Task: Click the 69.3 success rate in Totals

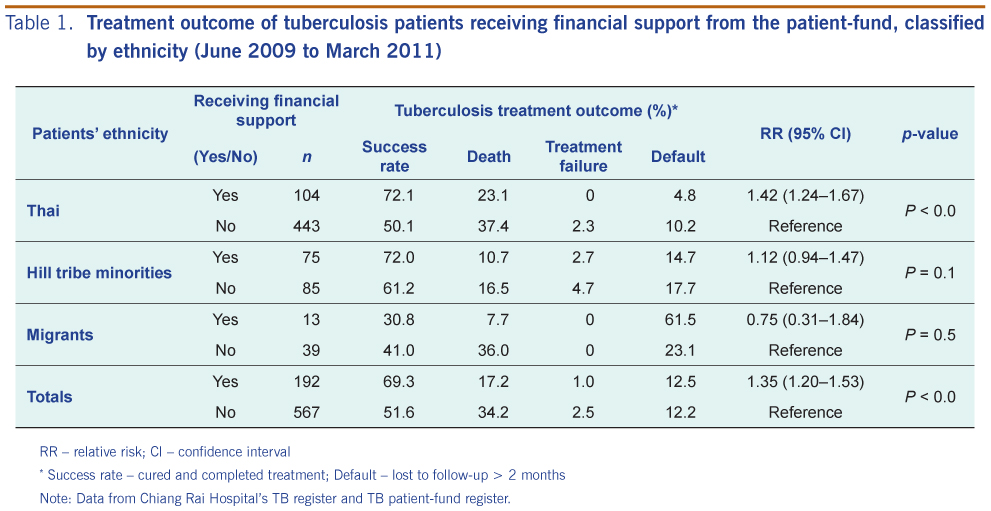Action: (x=399, y=382)
